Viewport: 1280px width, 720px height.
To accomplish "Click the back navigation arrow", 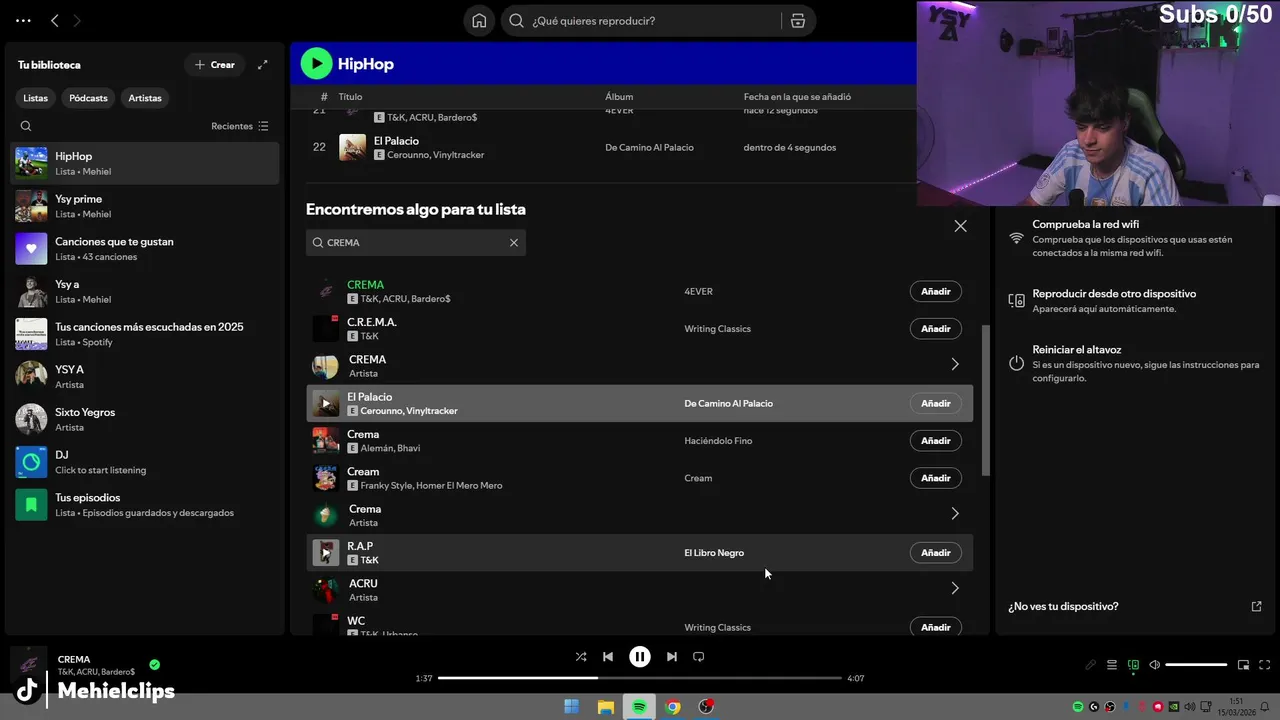I will pyautogui.click(x=55, y=20).
